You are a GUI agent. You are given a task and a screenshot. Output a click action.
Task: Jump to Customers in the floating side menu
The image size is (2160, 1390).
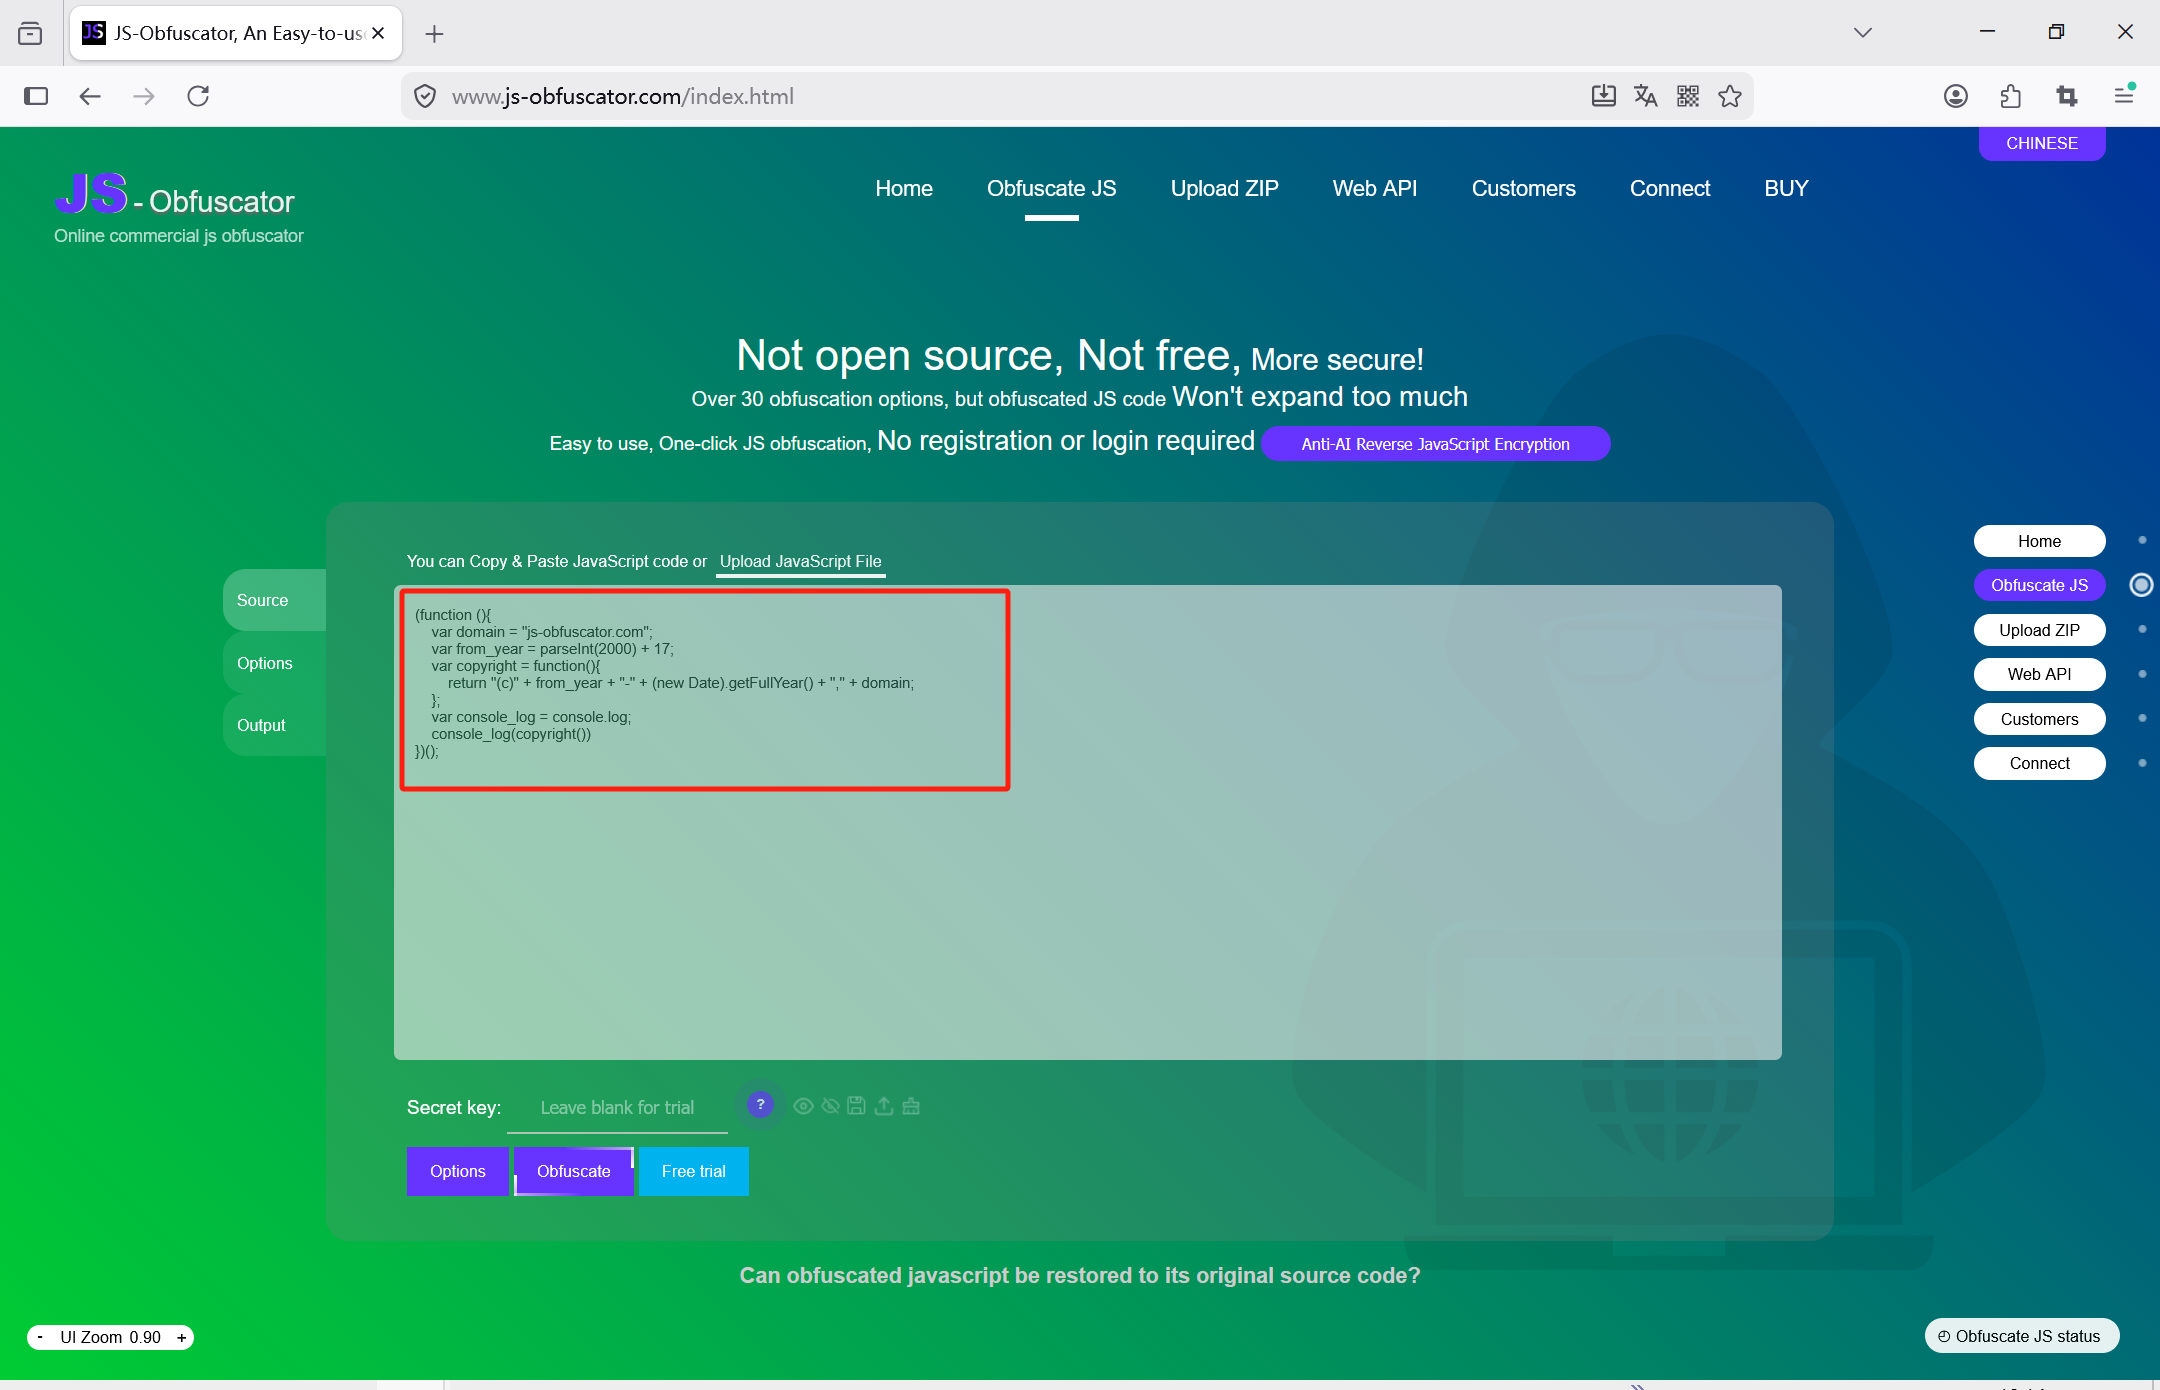(2040, 719)
